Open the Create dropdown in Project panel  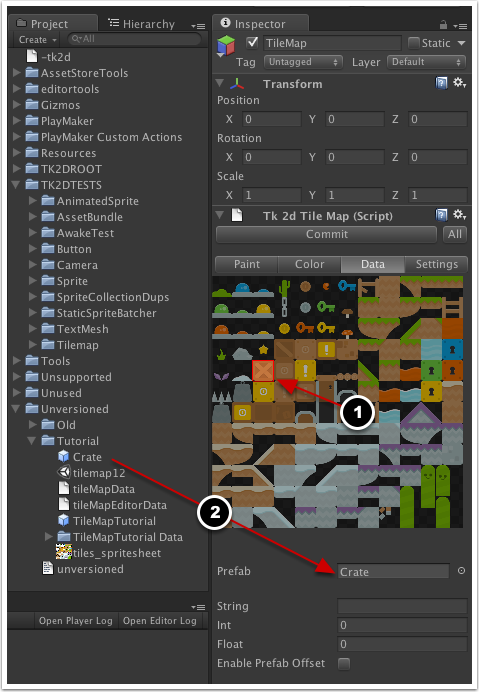click(37, 40)
